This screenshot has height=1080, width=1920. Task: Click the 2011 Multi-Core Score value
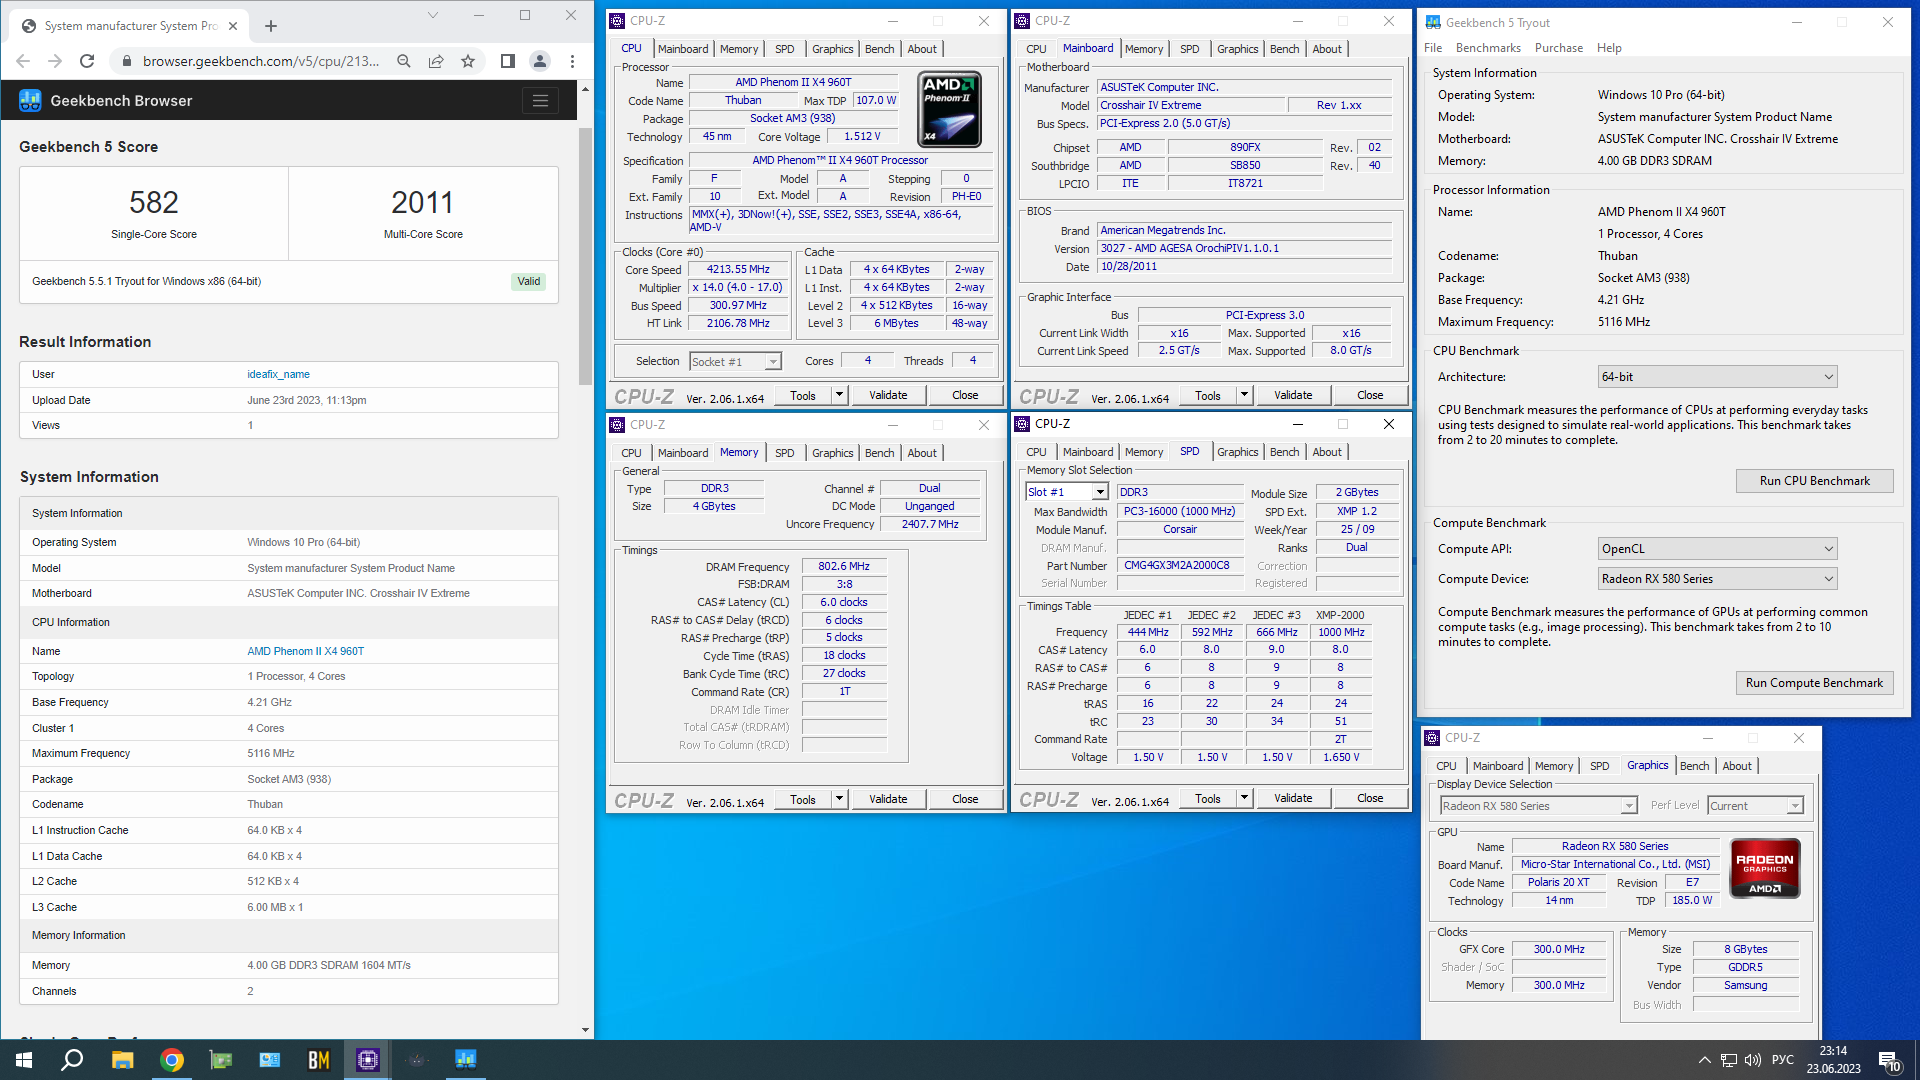[x=422, y=202]
